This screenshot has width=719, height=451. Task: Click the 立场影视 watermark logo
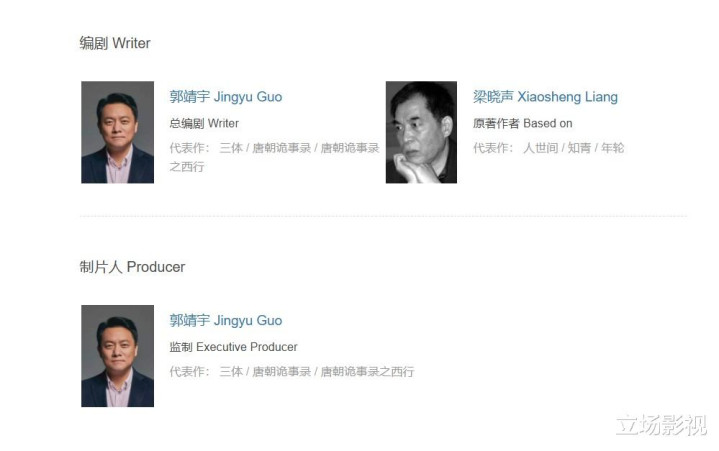pyautogui.click(x=661, y=425)
